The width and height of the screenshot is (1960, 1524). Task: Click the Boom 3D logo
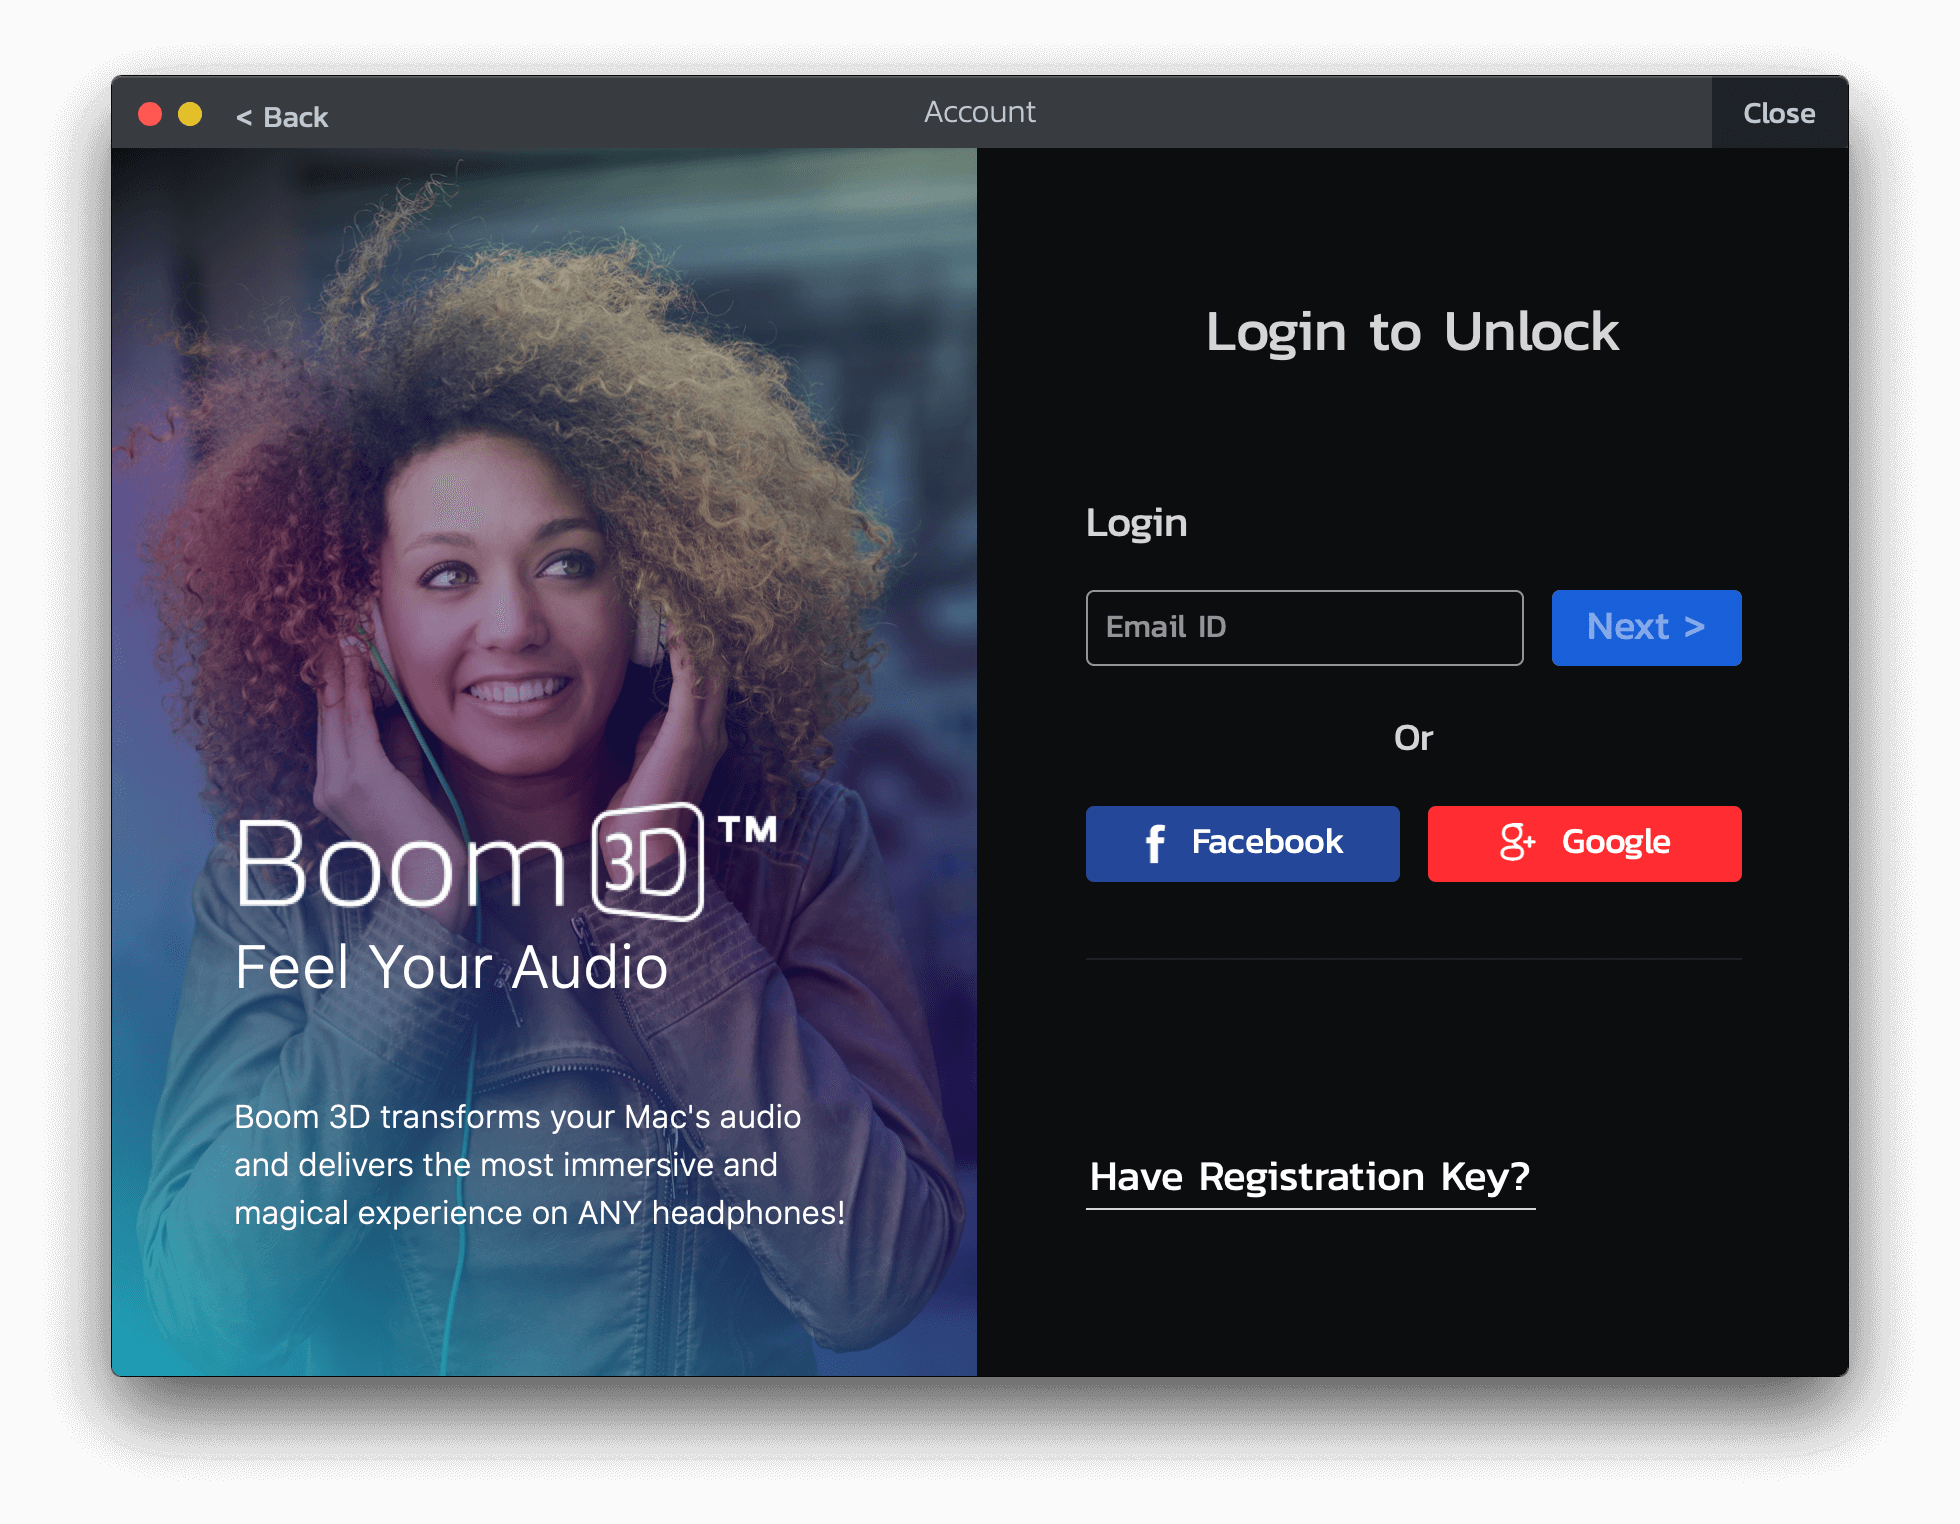pos(507,862)
